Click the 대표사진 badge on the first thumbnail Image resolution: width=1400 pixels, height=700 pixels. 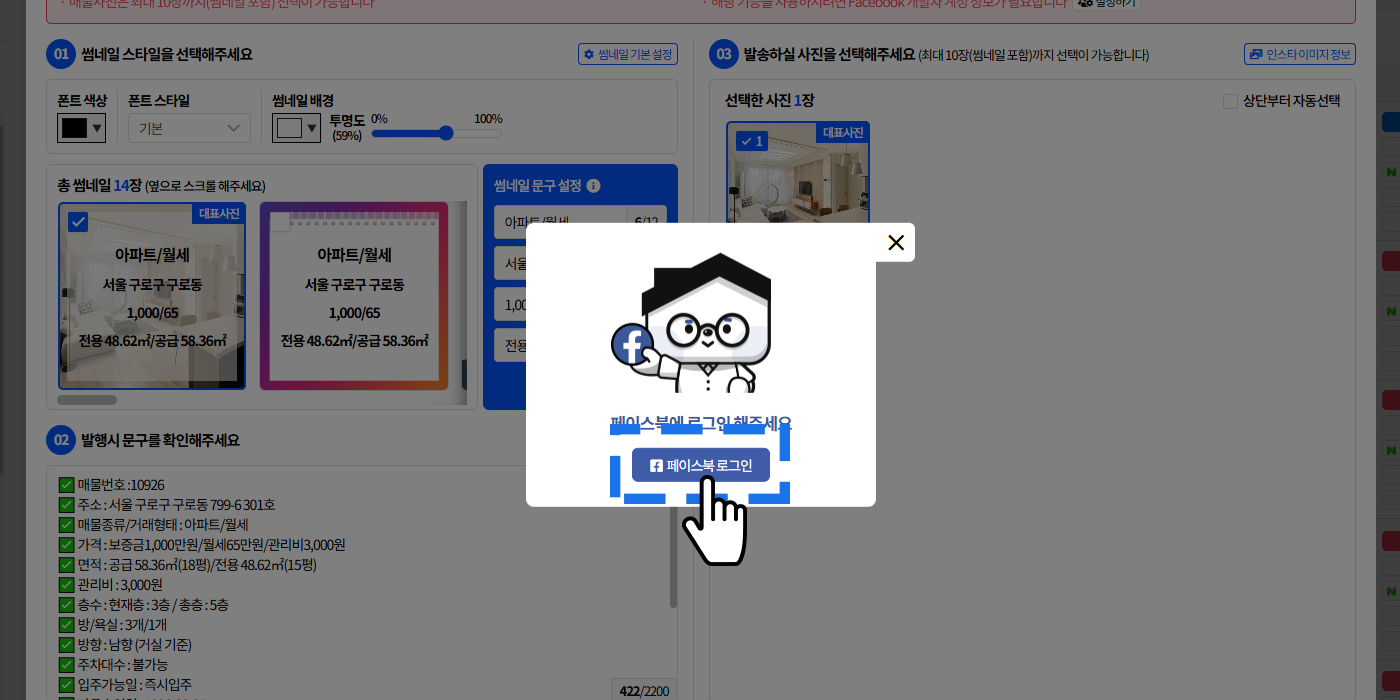click(x=219, y=213)
